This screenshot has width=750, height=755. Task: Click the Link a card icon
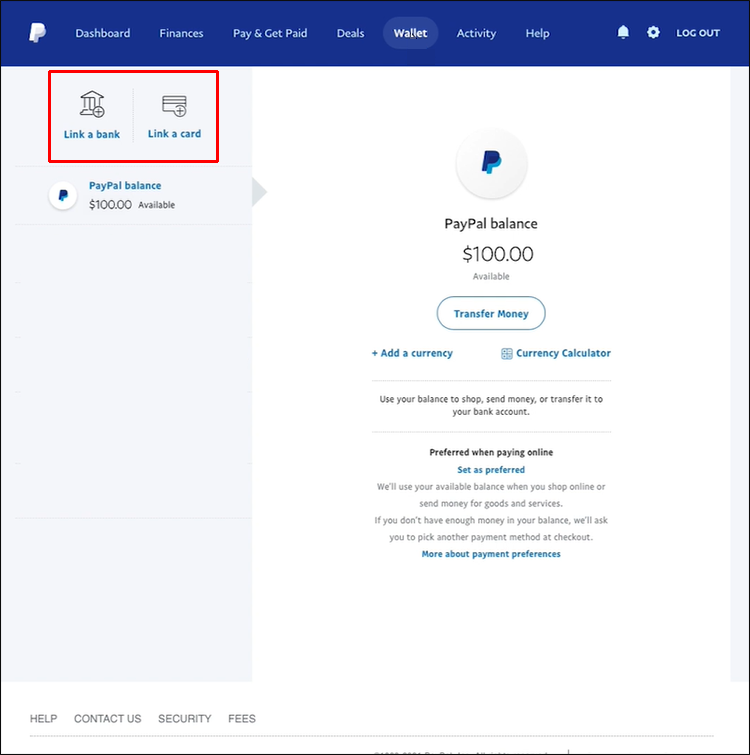(174, 106)
